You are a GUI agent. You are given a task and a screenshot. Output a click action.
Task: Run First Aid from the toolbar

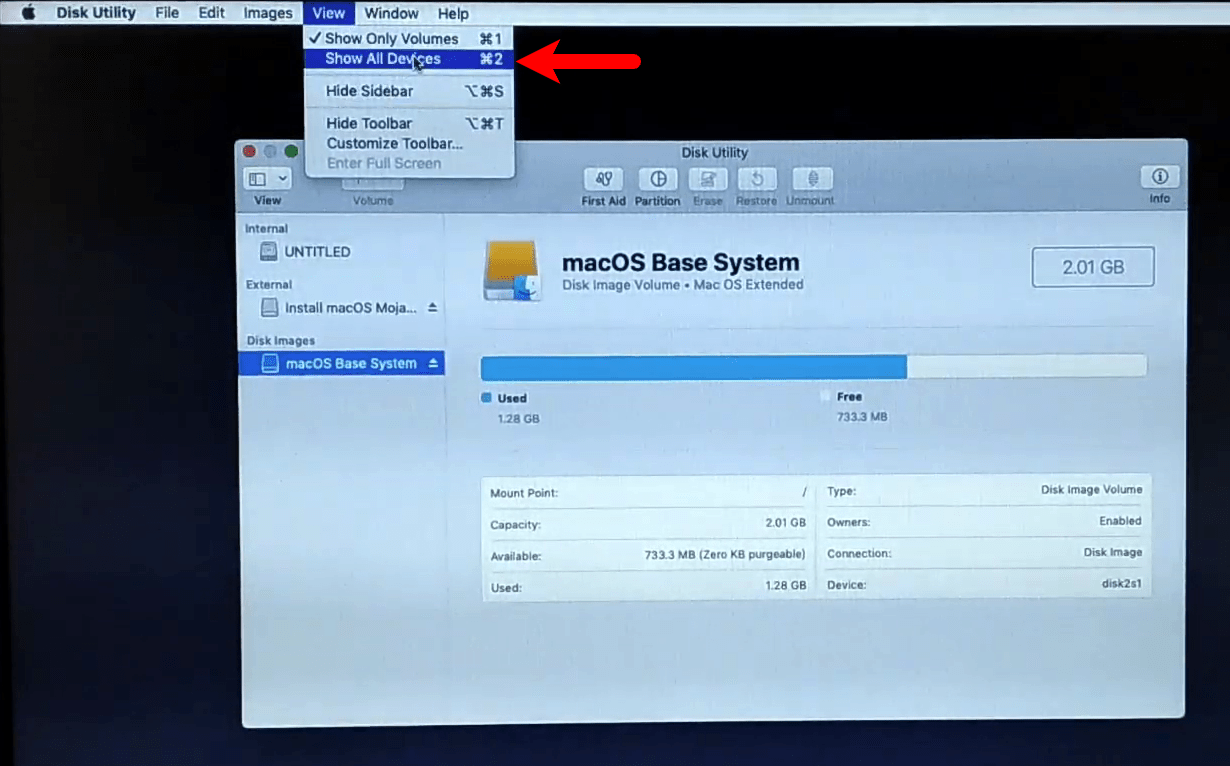pos(603,180)
